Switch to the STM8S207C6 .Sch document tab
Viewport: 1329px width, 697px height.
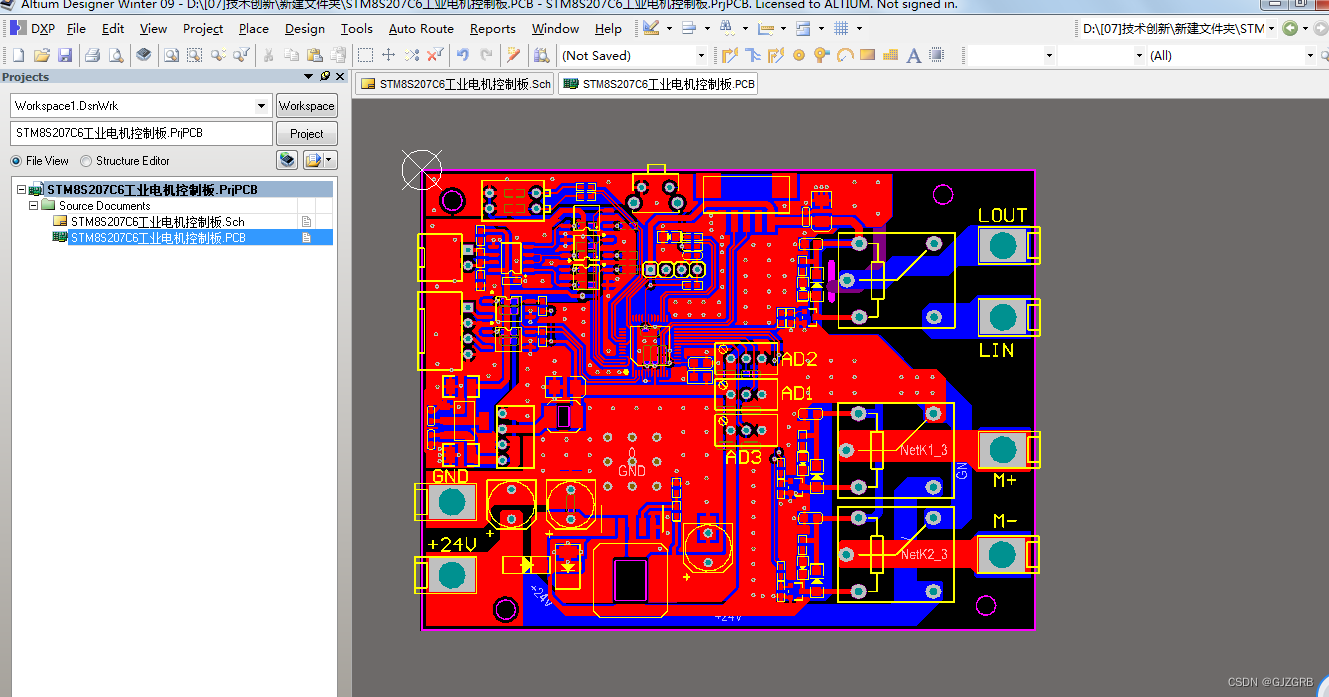(x=456, y=84)
